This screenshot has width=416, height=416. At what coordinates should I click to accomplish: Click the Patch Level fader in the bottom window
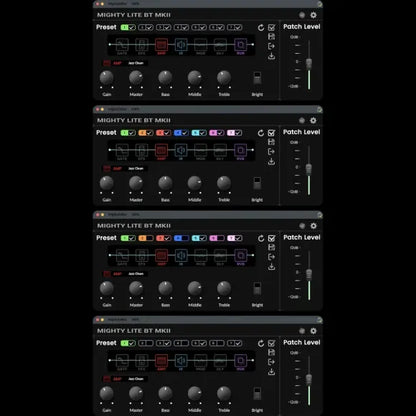[x=309, y=379]
